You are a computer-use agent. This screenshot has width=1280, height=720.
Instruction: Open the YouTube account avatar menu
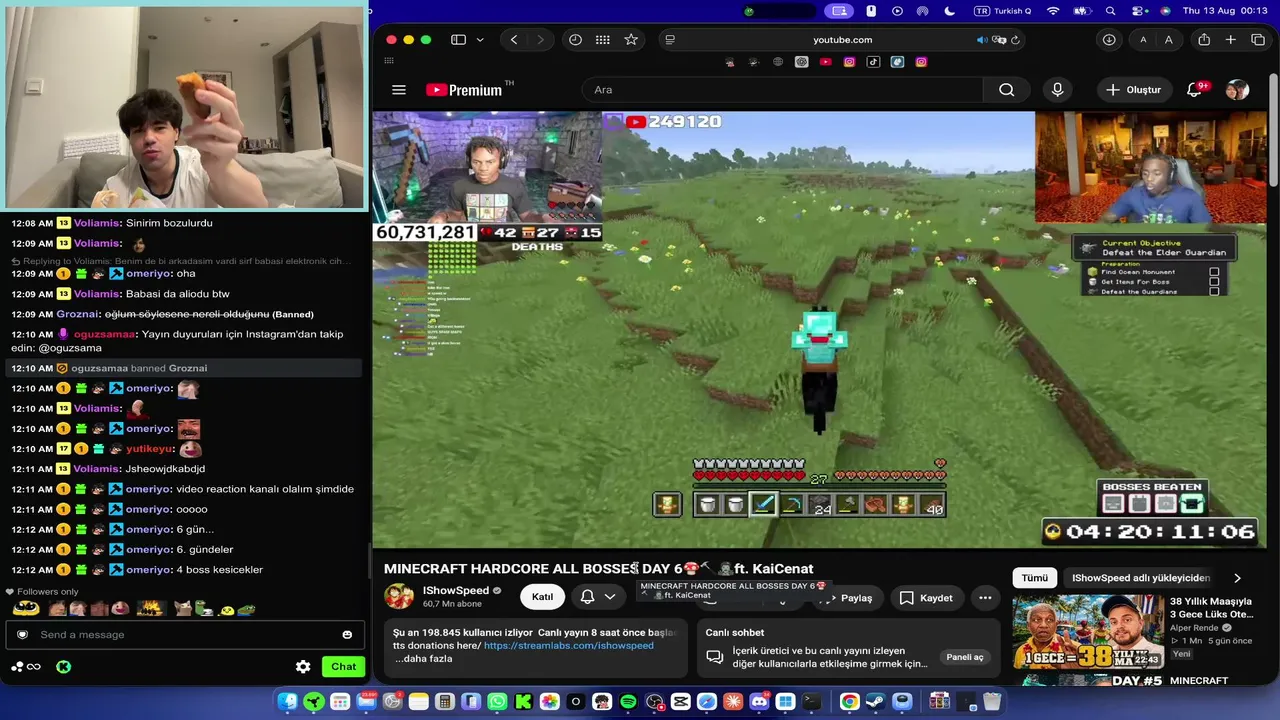[x=1238, y=90]
